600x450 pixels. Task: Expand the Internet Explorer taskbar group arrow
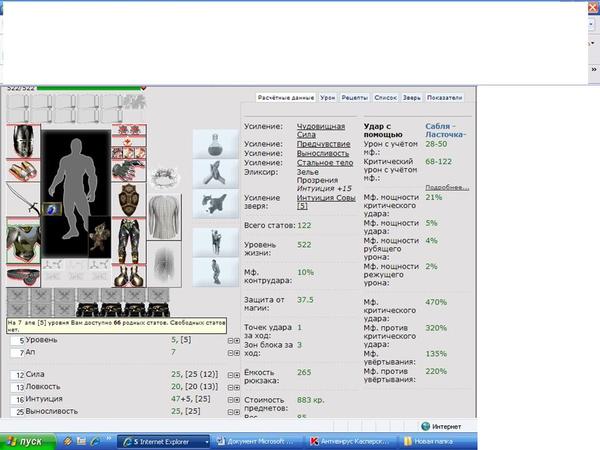[207, 442]
